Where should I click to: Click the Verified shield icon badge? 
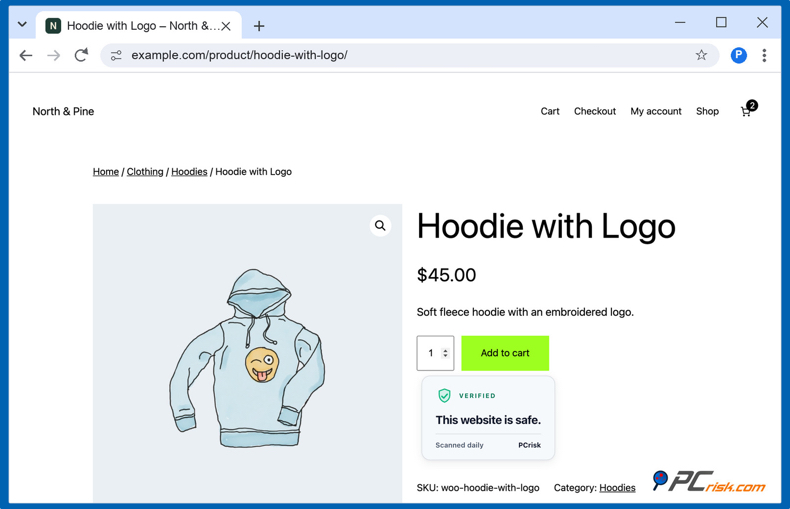click(444, 396)
